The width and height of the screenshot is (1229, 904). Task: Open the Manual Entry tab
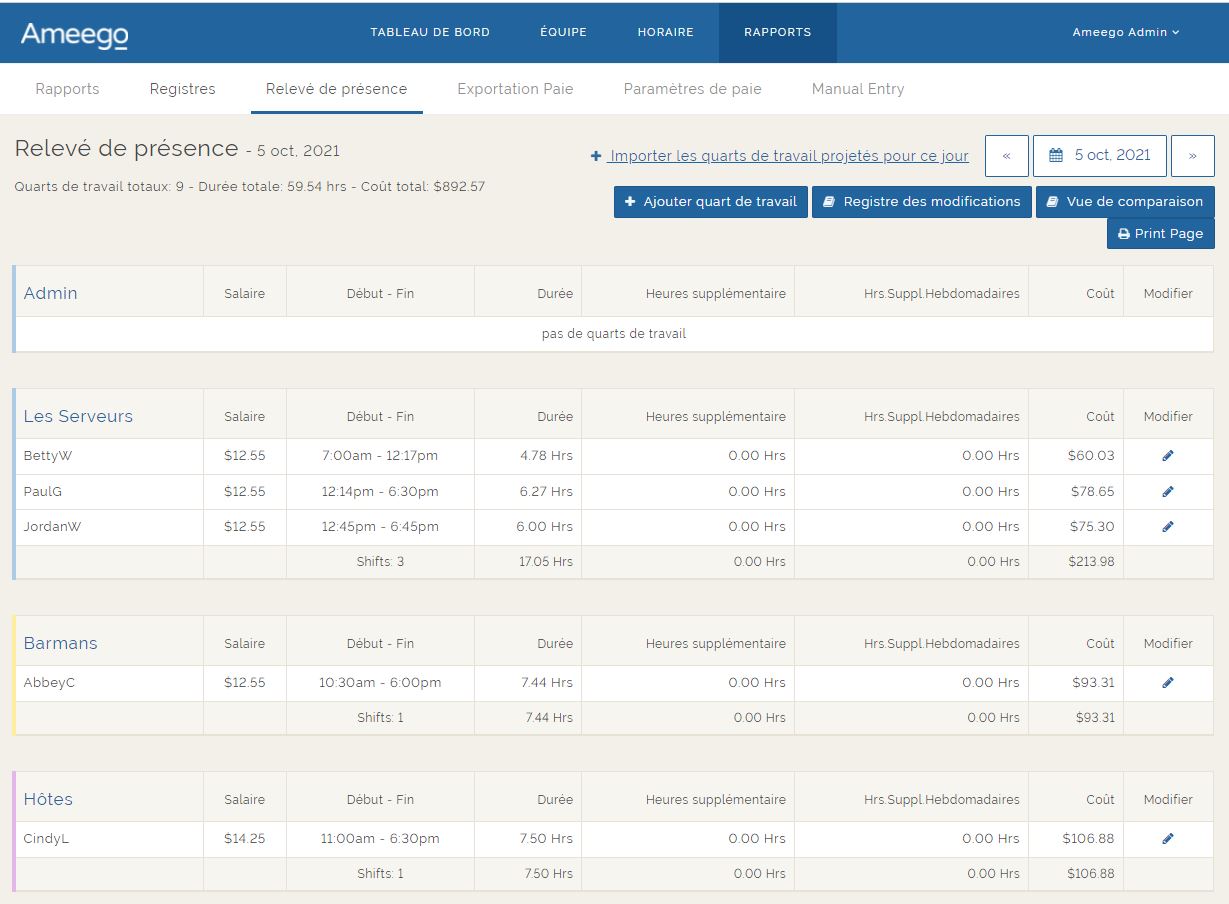click(857, 89)
